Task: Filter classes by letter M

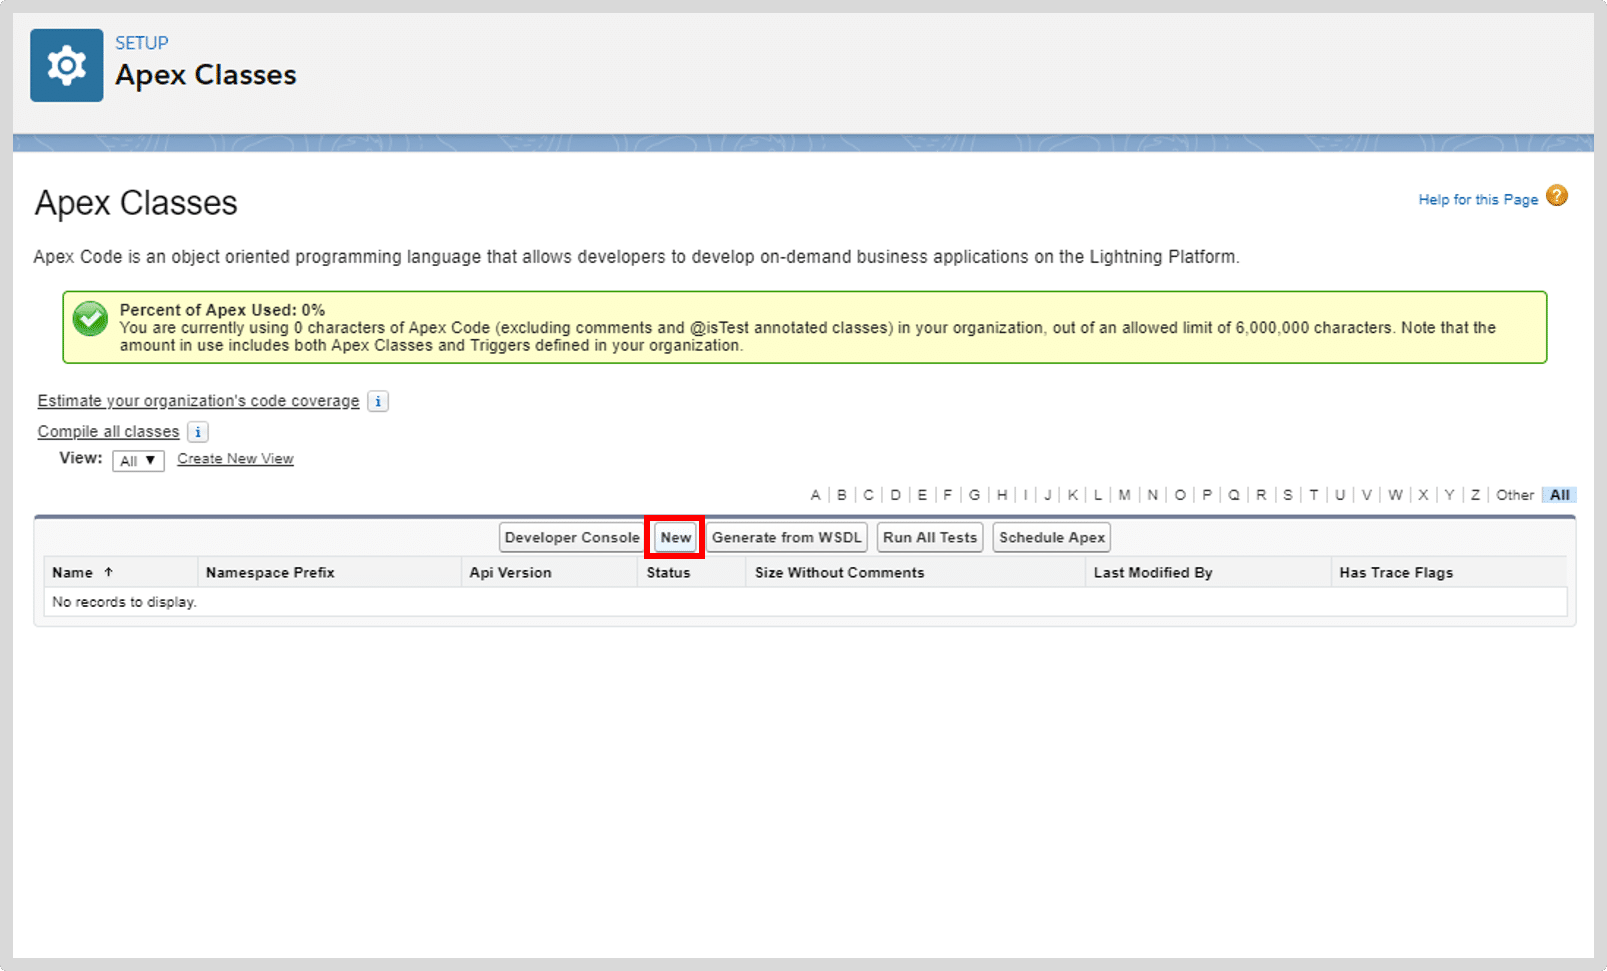Action: (1125, 495)
